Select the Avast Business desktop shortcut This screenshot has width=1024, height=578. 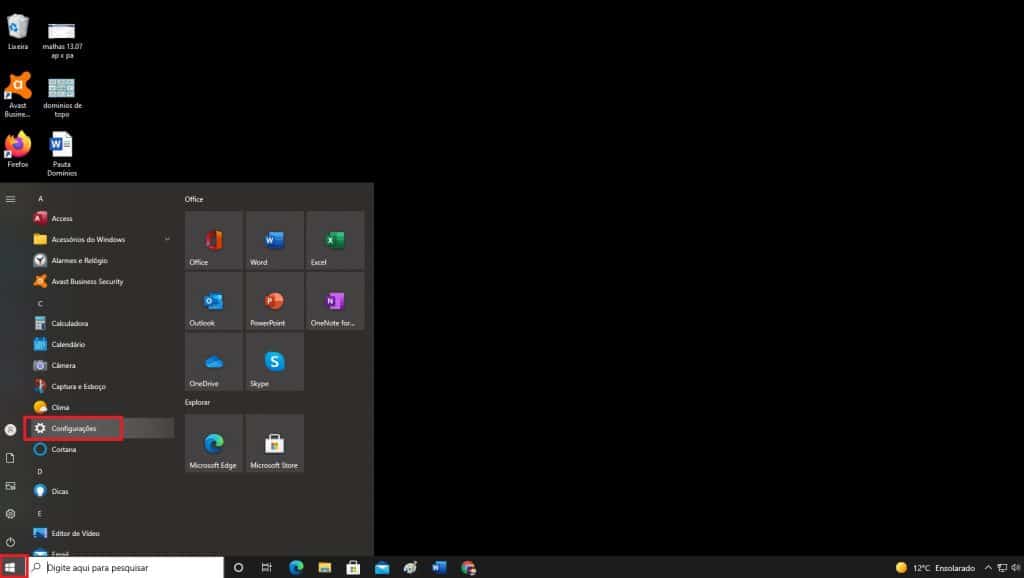pyautogui.click(x=18, y=95)
